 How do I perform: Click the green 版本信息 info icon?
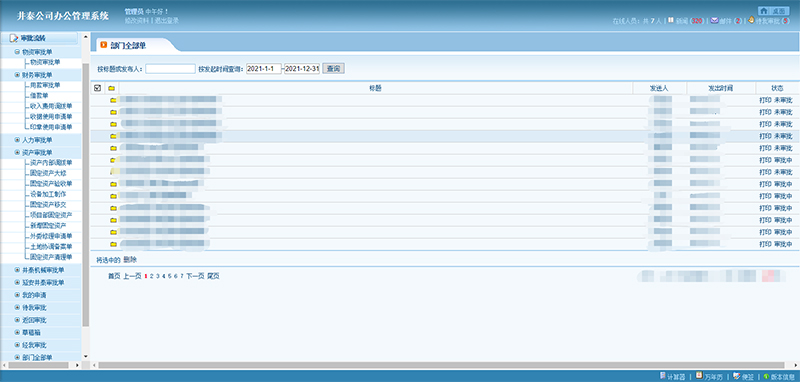click(766, 377)
